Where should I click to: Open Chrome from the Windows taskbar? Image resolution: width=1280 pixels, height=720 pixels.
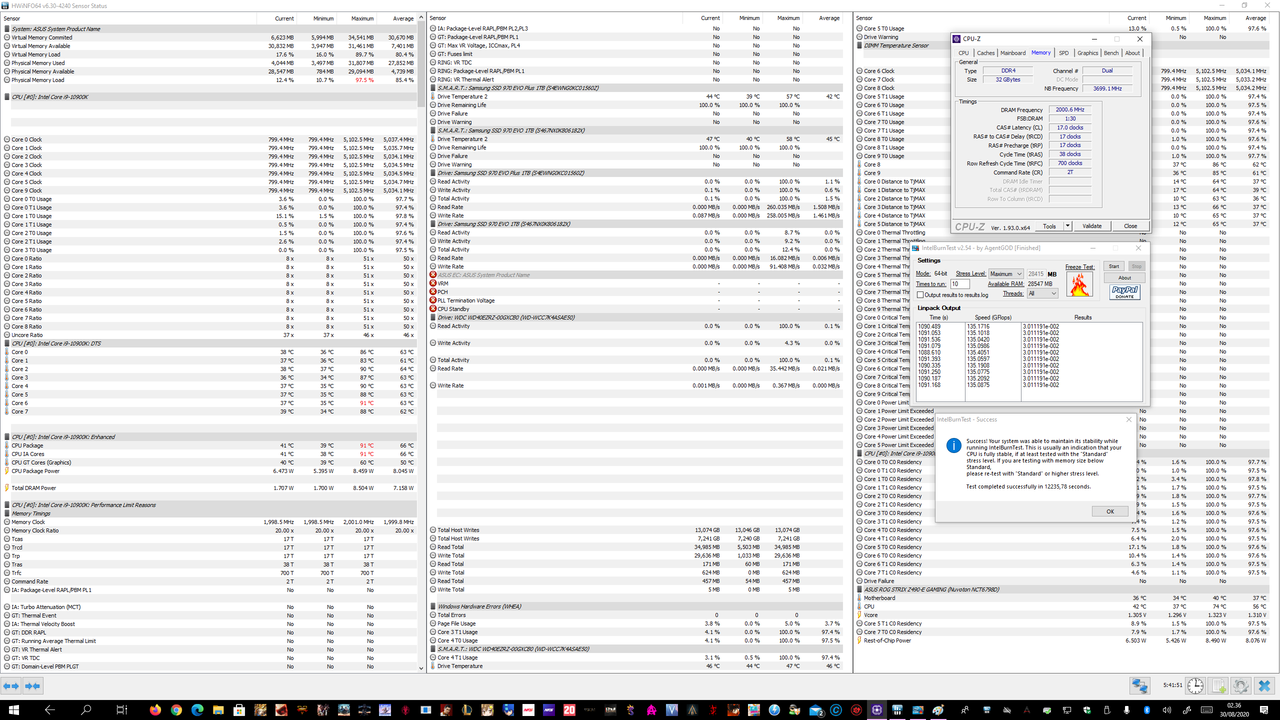177,710
